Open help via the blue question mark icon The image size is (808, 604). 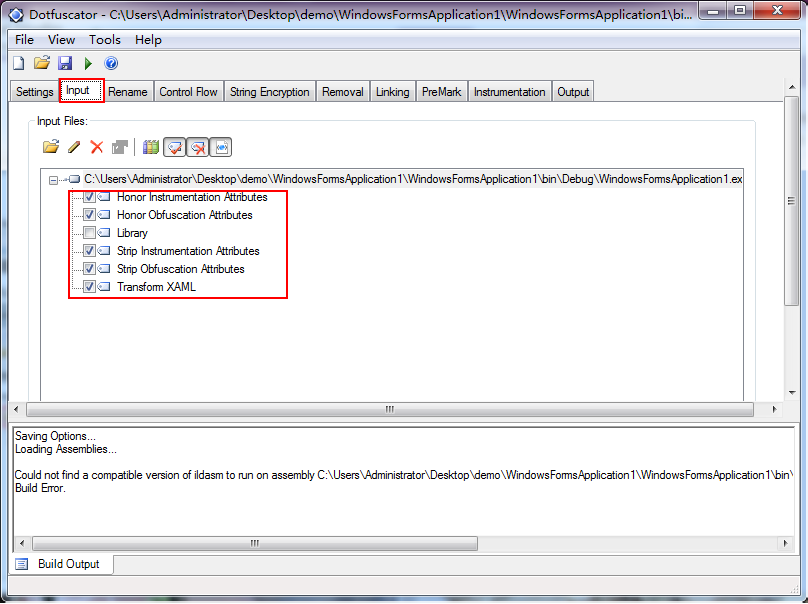111,63
